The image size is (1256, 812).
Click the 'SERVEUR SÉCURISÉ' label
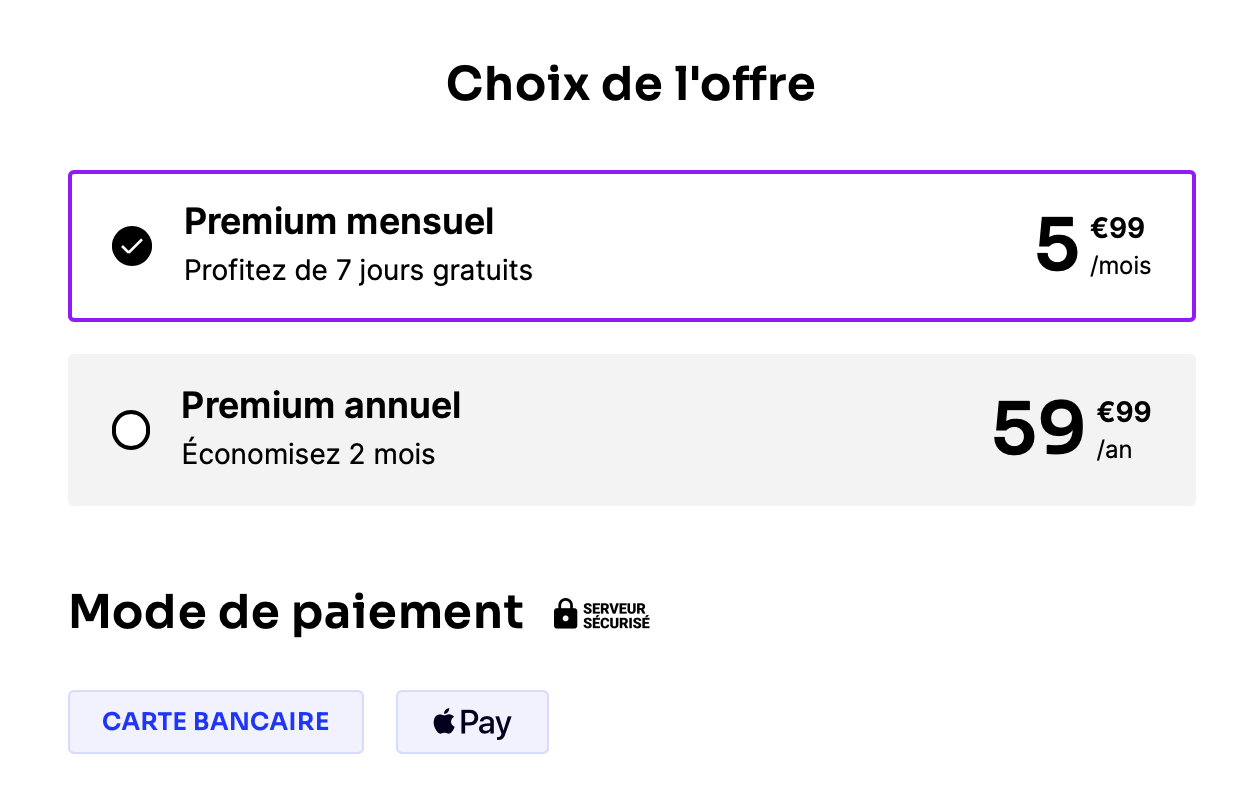click(616, 615)
